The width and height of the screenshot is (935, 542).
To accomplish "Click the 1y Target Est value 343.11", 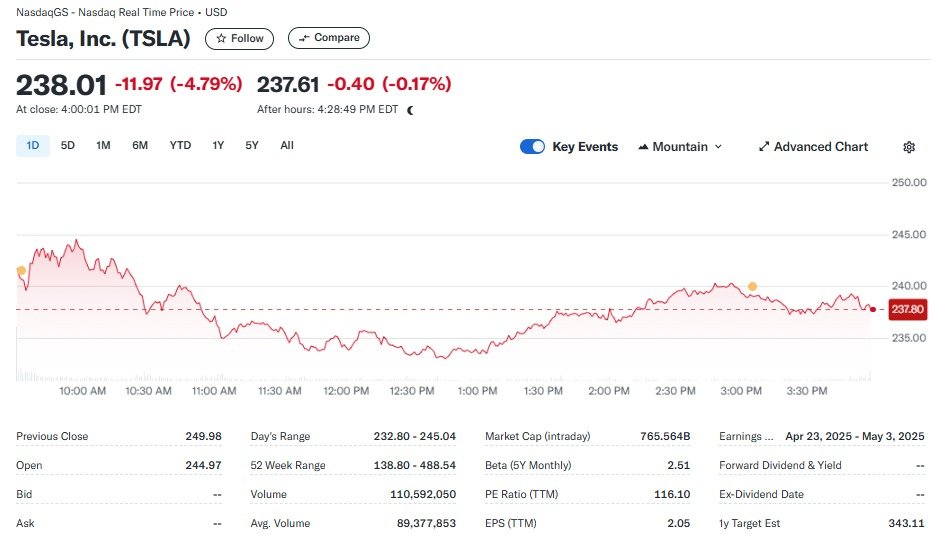I will [906, 524].
